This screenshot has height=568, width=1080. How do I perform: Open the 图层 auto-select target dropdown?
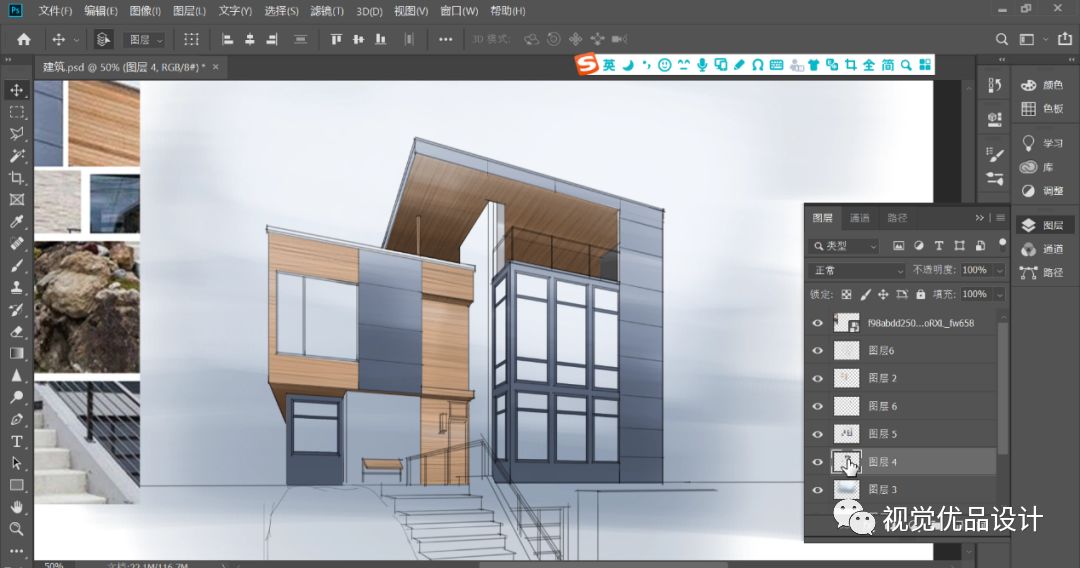(144, 39)
